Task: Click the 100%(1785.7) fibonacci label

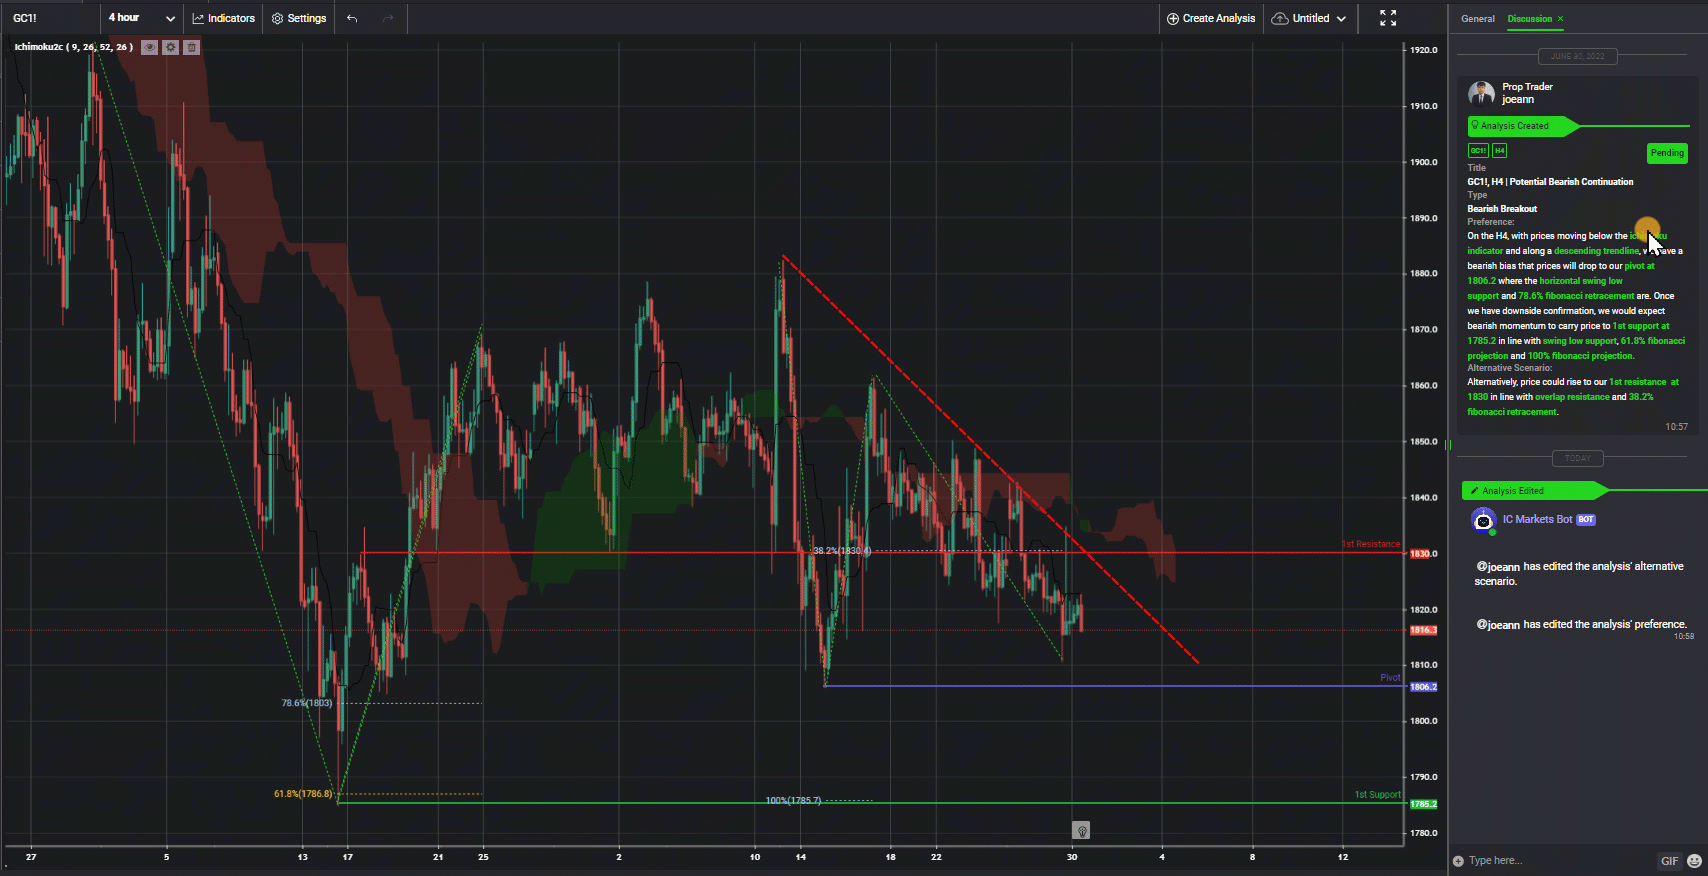Action: tap(793, 801)
